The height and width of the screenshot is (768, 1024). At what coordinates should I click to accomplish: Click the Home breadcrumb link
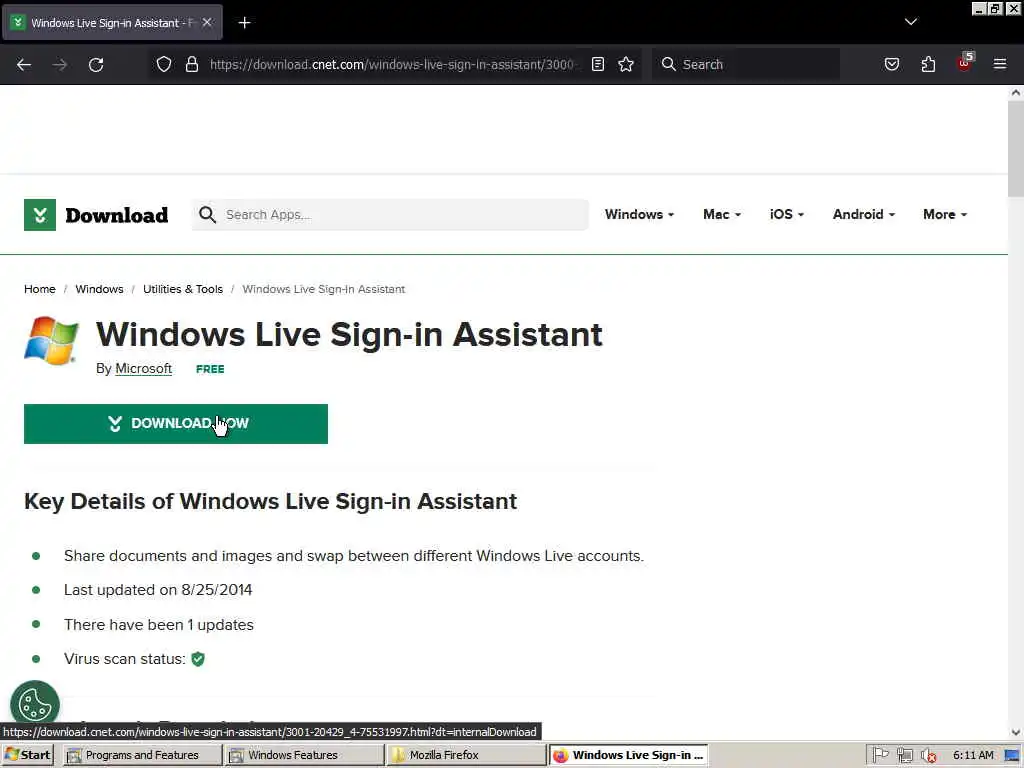pos(40,289)
